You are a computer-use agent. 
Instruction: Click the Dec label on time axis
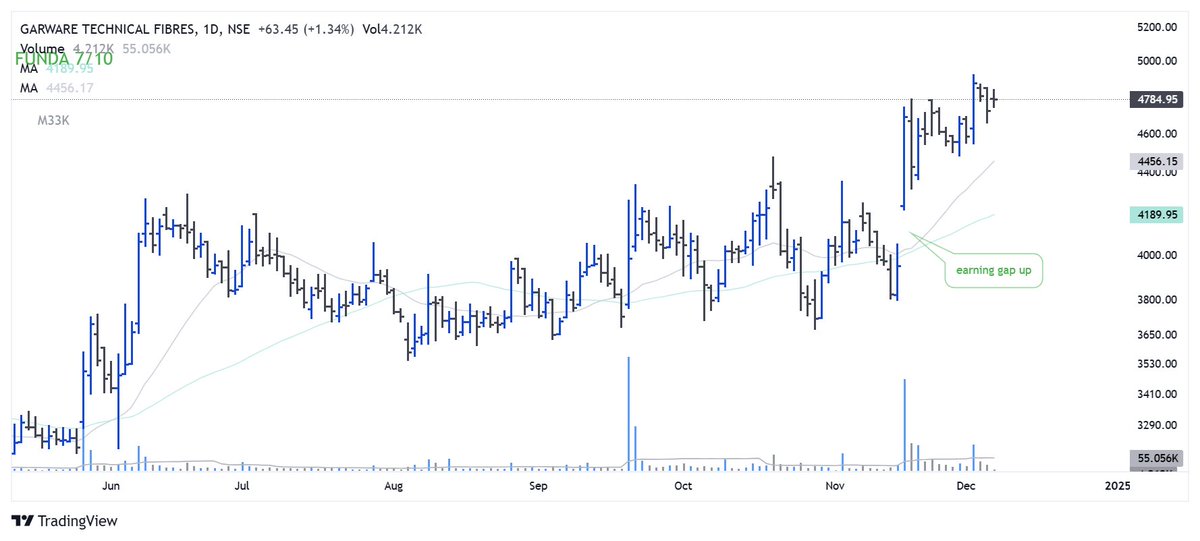(966, 486)
